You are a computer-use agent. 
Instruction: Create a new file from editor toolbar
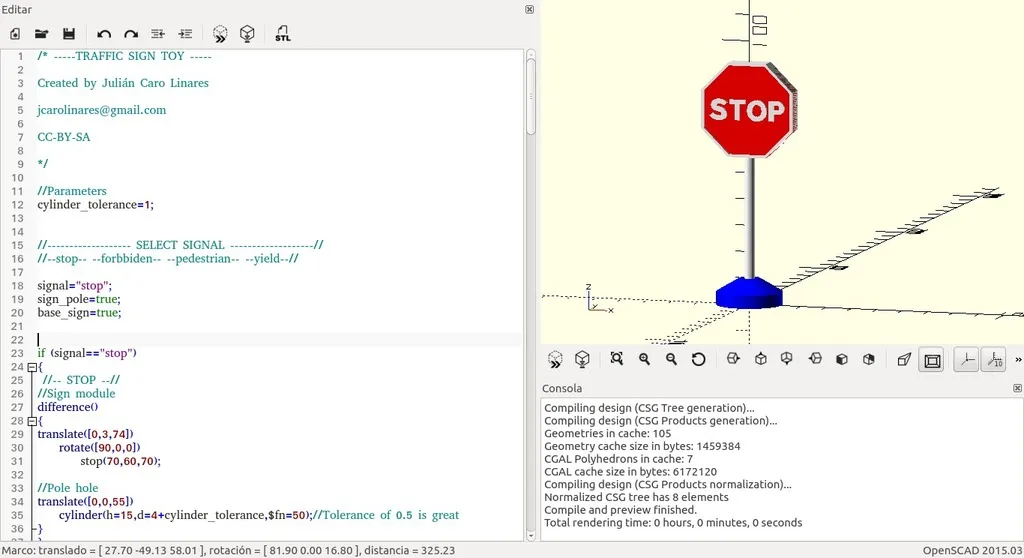pyautogui.click(x=15, y=34)
